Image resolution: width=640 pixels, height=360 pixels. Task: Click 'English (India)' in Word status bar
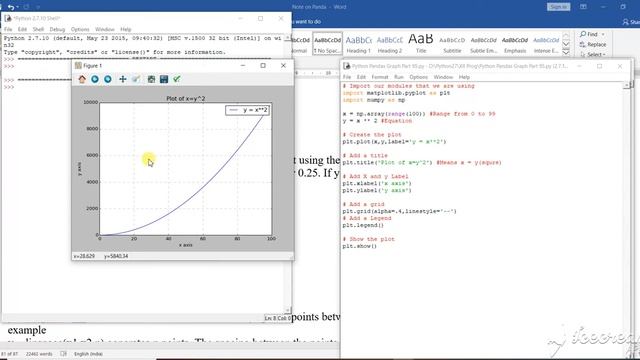pos(88,354)
